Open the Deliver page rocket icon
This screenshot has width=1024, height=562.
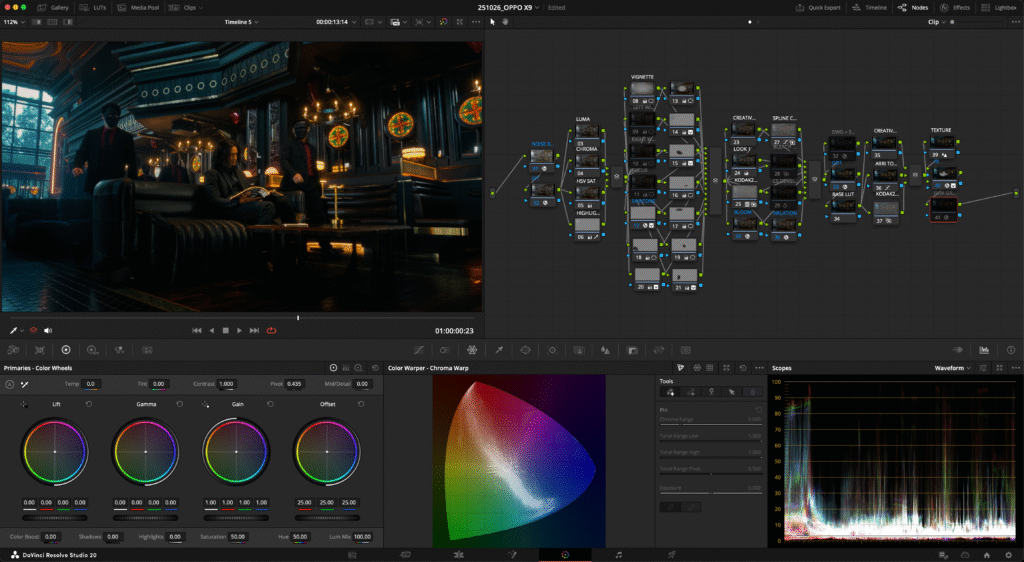point(671,553)
